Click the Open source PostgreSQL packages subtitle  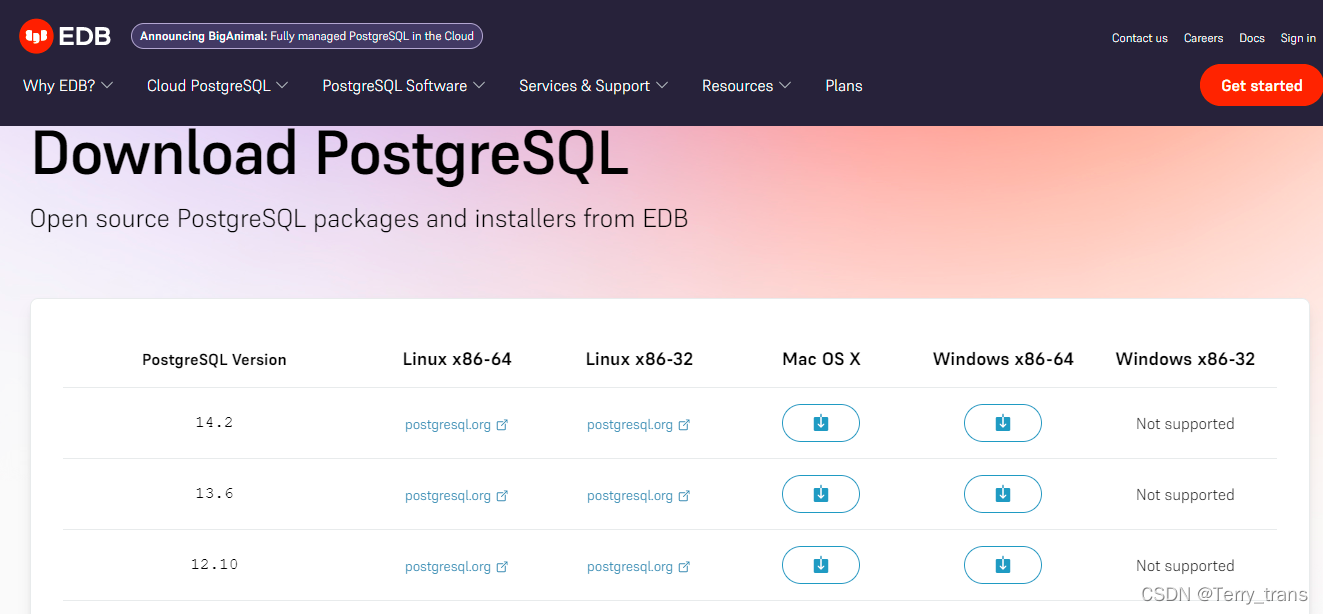pyautogui.click(x=359, y=218)
